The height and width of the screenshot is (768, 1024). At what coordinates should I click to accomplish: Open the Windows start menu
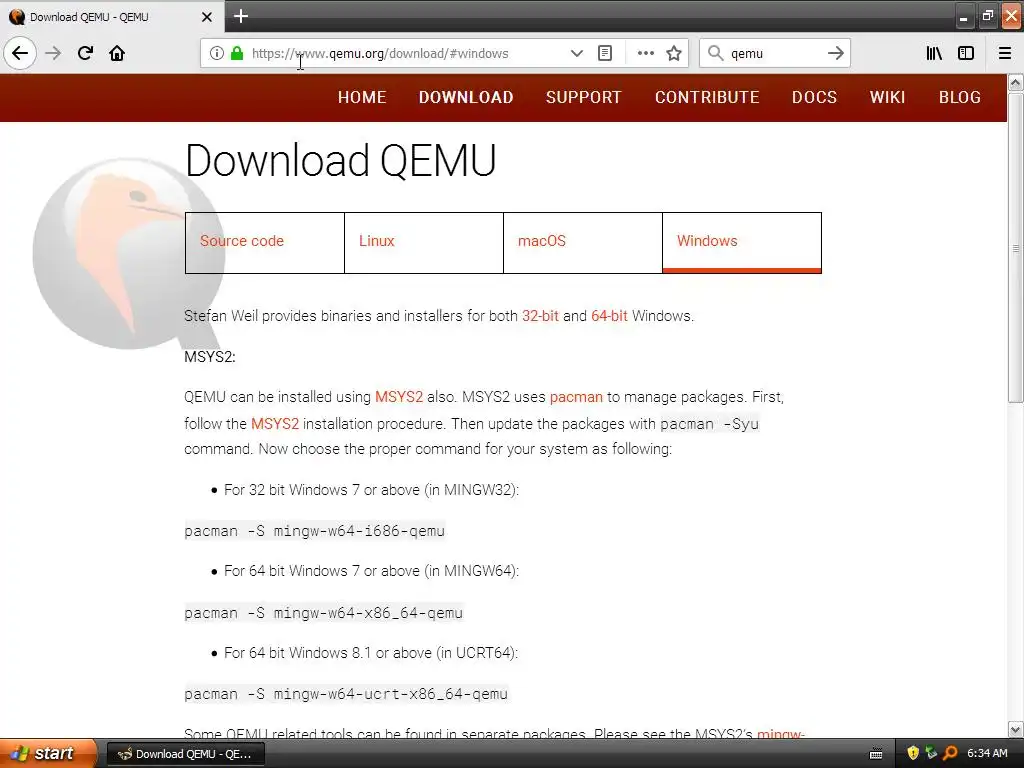[x=48, y=754]
